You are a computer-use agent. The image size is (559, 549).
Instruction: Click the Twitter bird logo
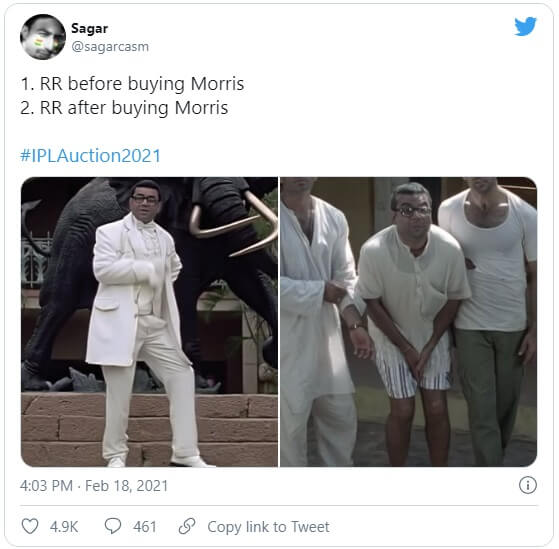coord(525,26)
